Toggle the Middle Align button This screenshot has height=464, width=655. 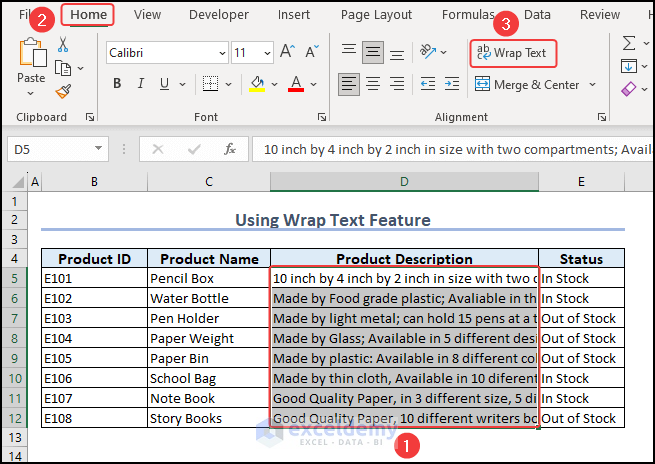click(373, 52)
